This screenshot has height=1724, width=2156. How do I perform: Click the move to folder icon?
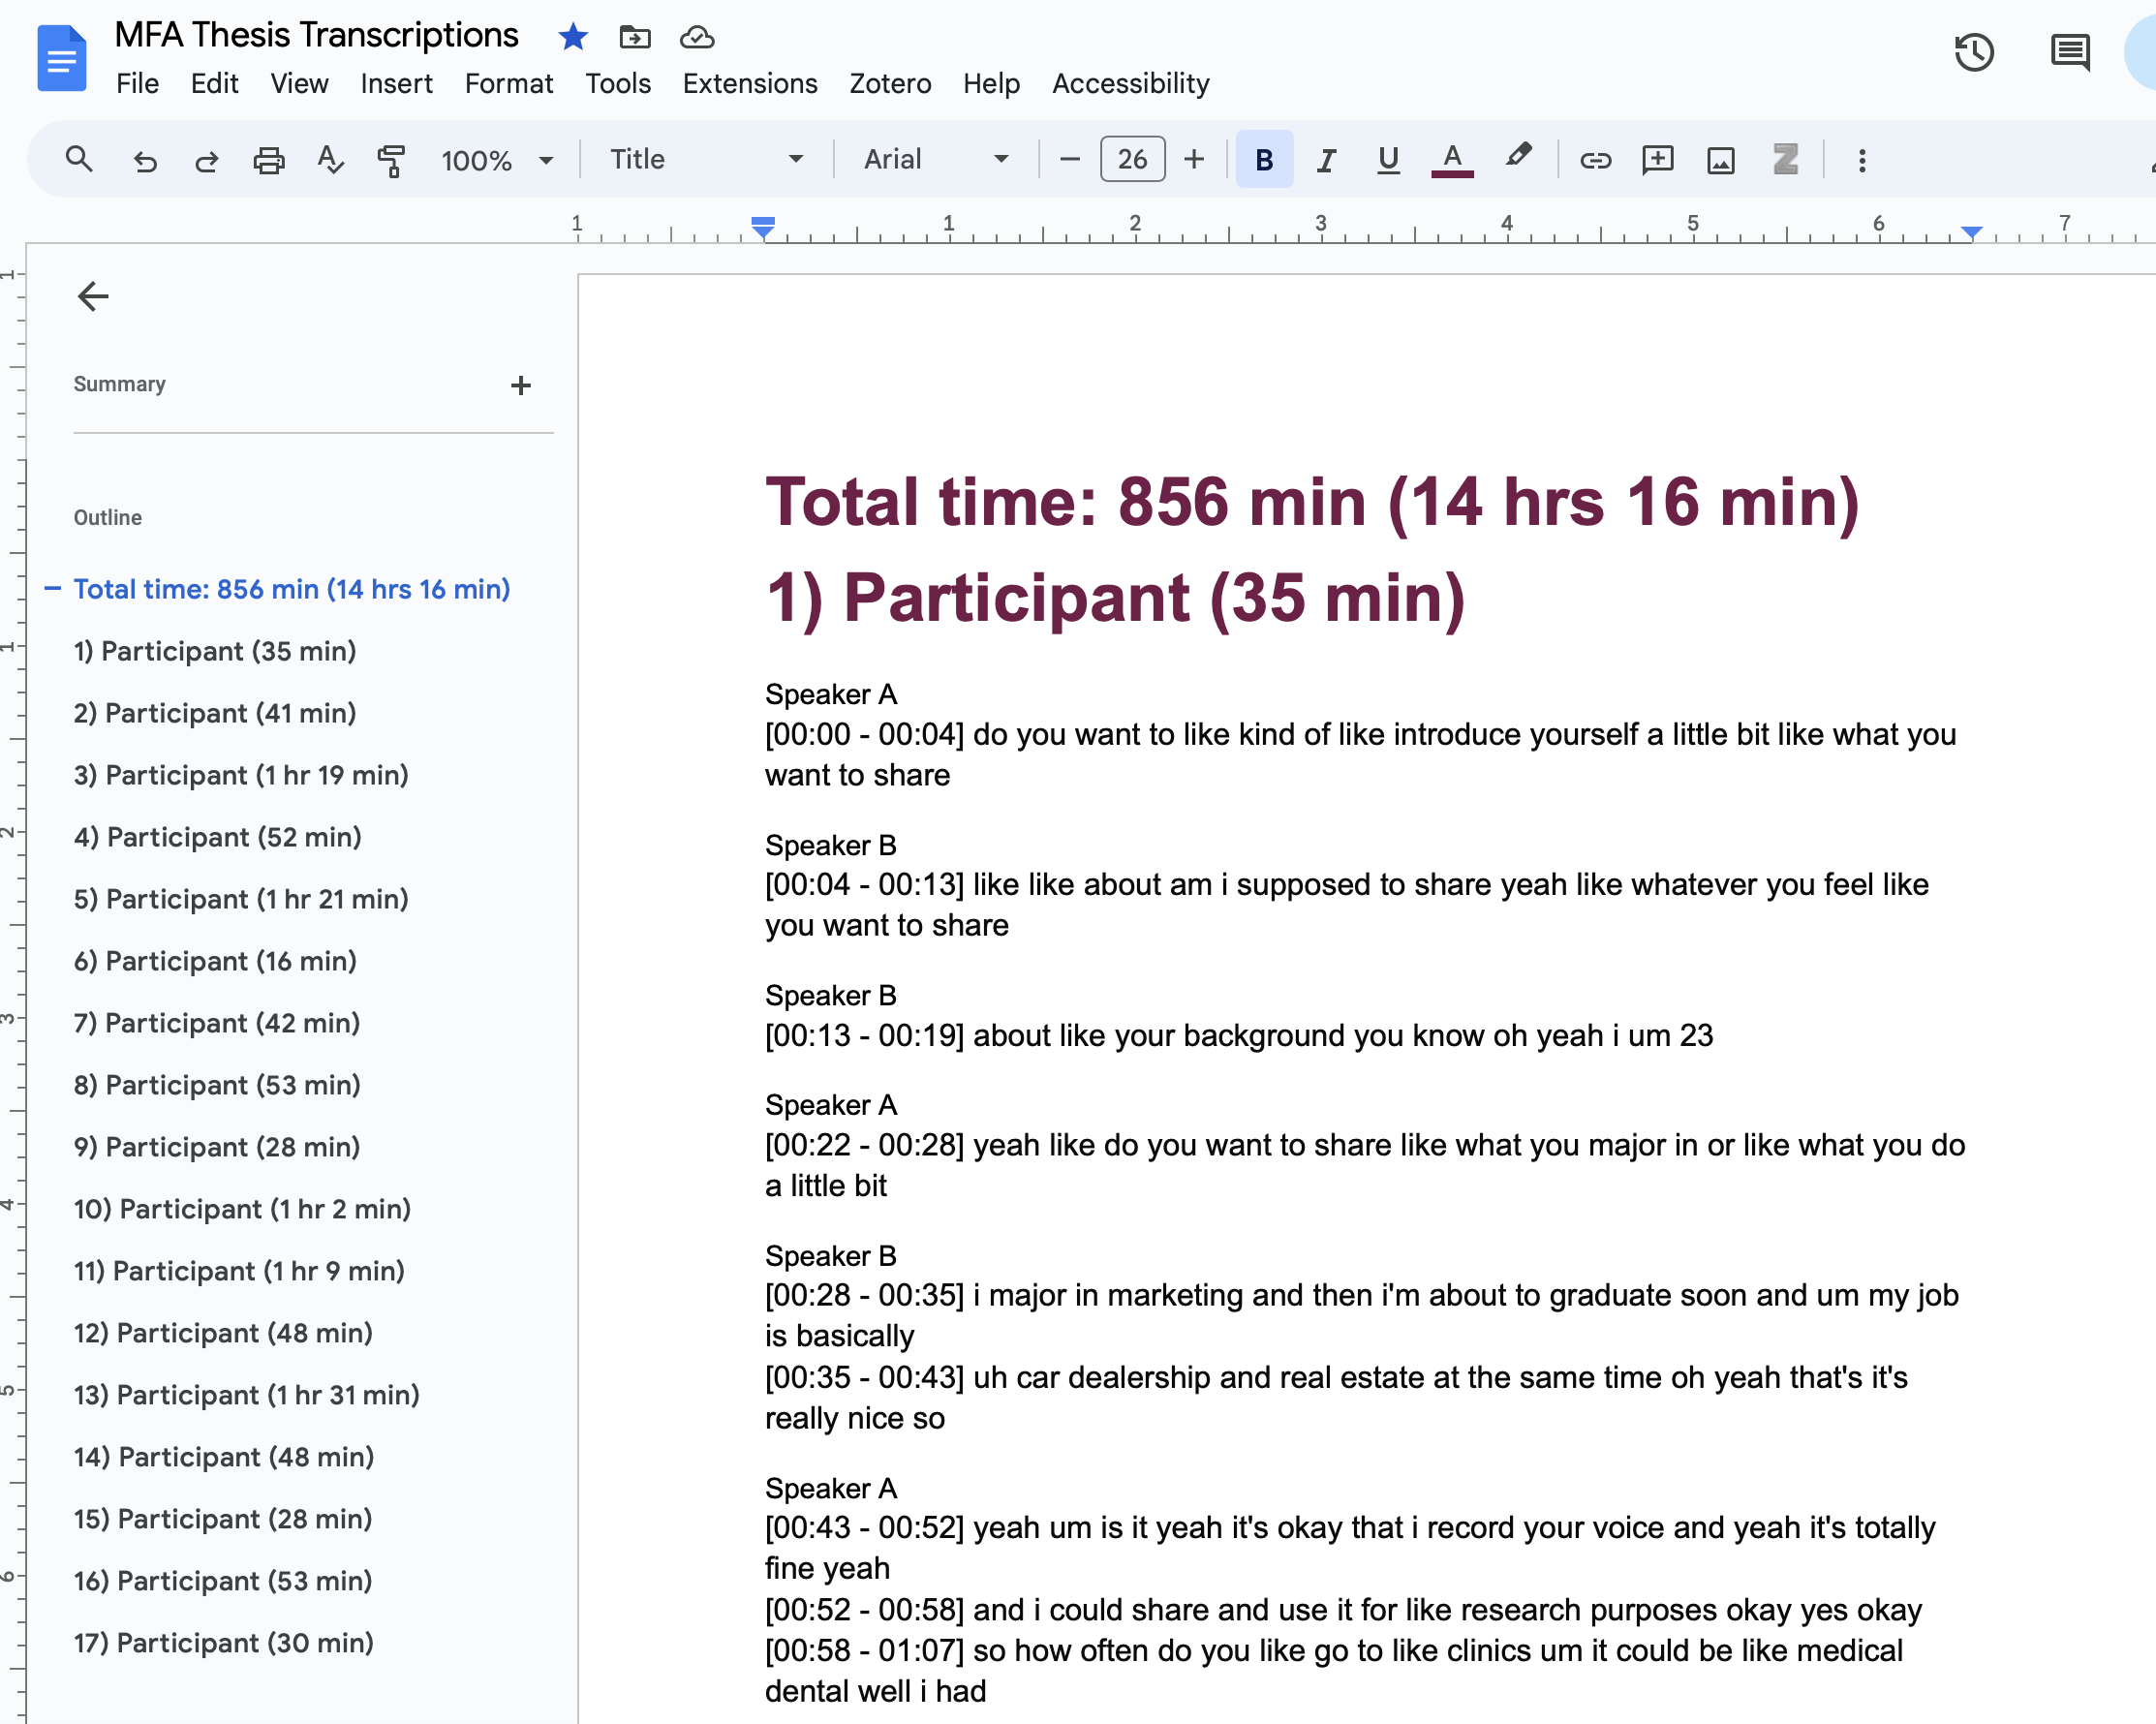(635, 37)
